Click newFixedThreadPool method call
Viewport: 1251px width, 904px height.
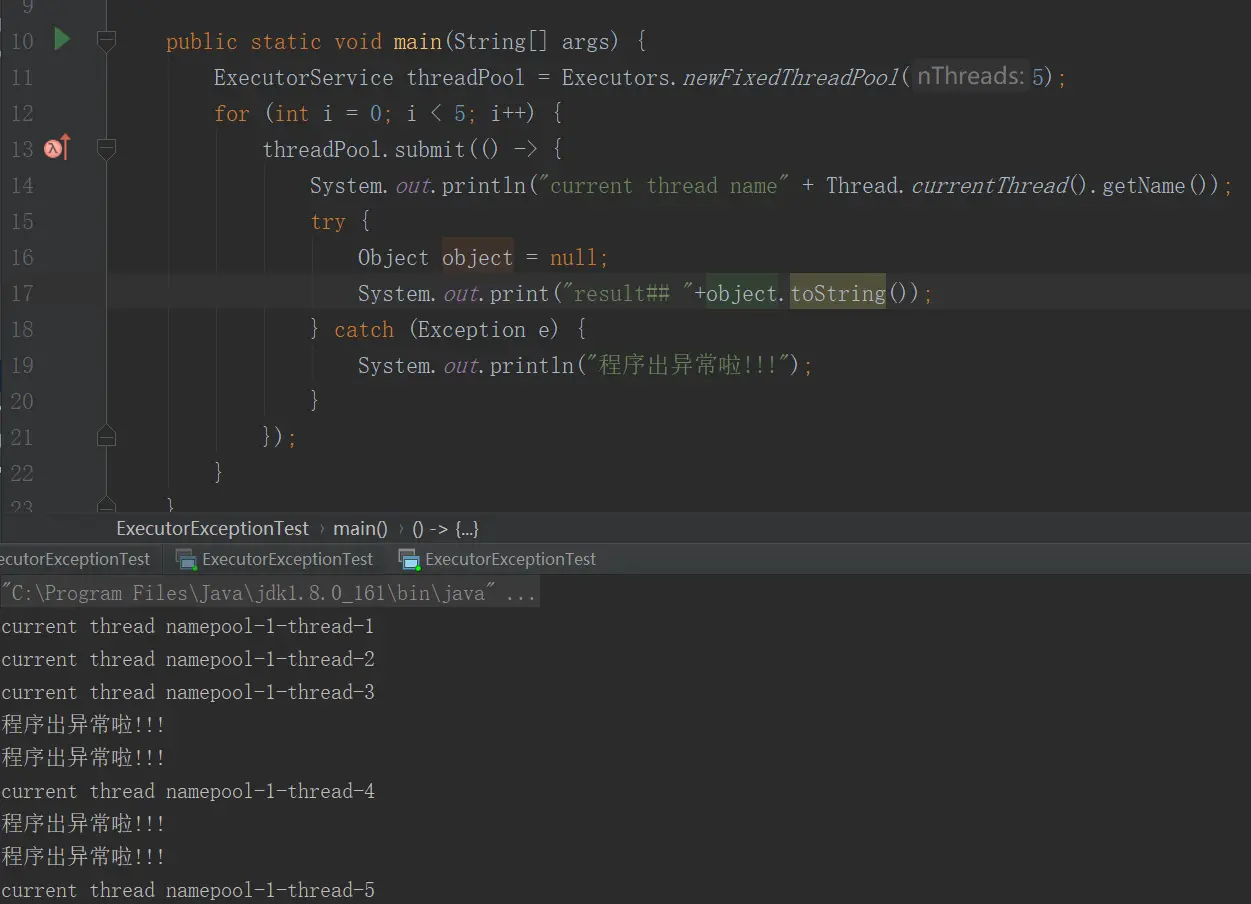[791, 77]
